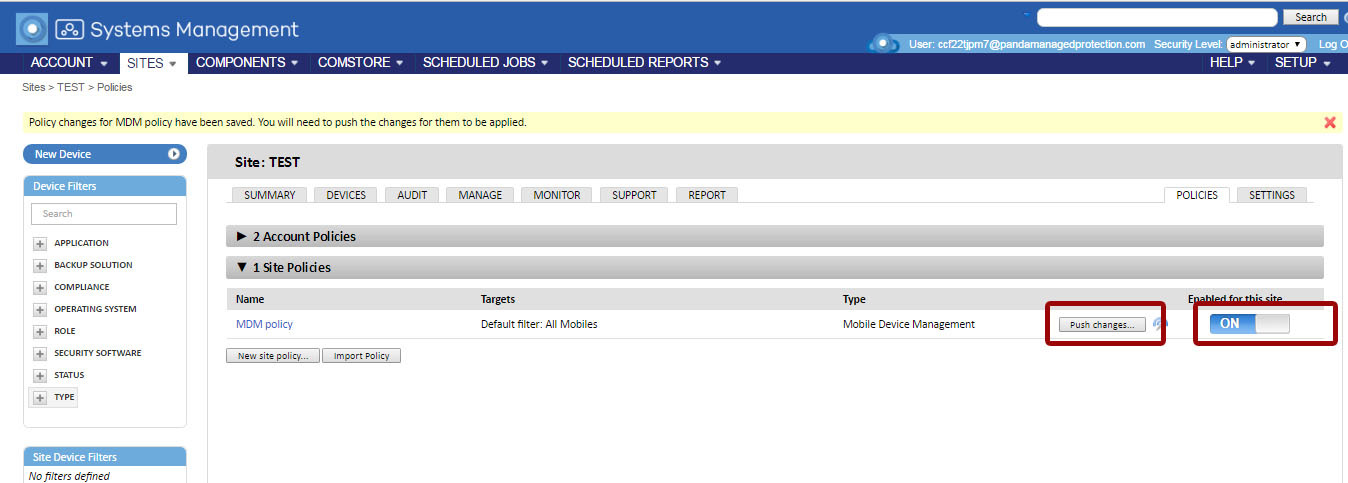Switch to the AUDIT tab
1348x483 pixels.
point(412,195)
